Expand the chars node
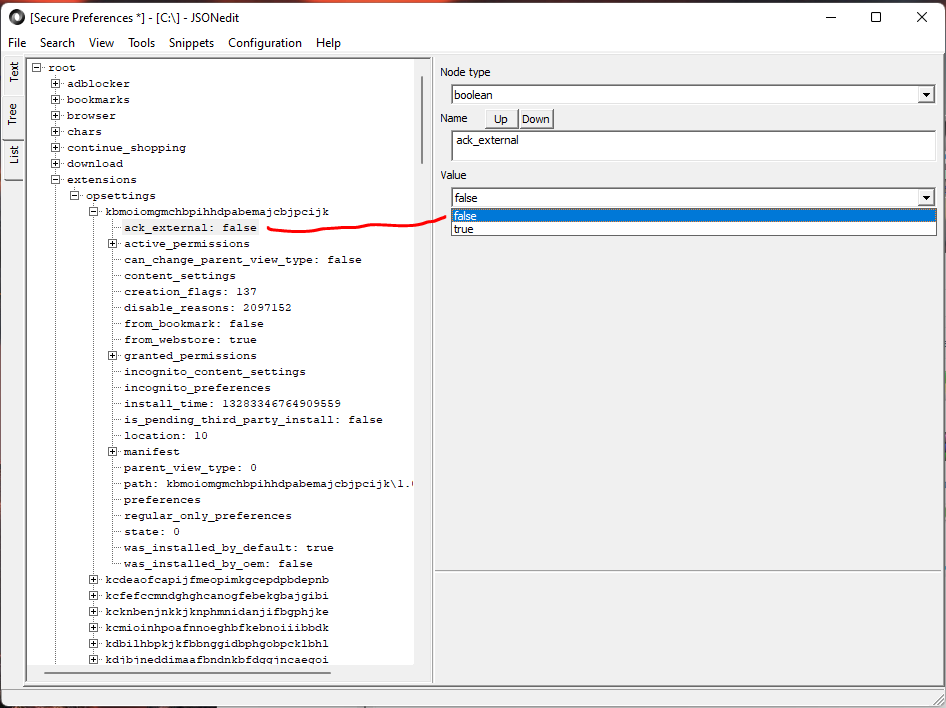 pos(56,131)
